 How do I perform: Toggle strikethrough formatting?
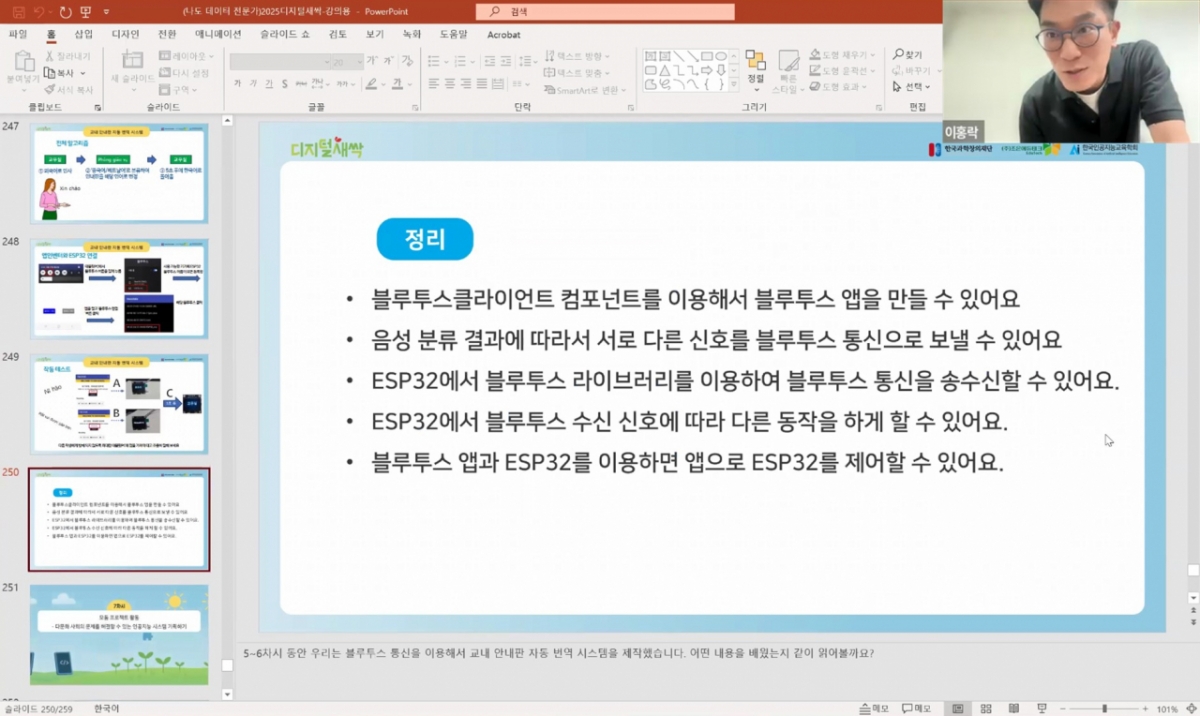(x=302, y=84)
